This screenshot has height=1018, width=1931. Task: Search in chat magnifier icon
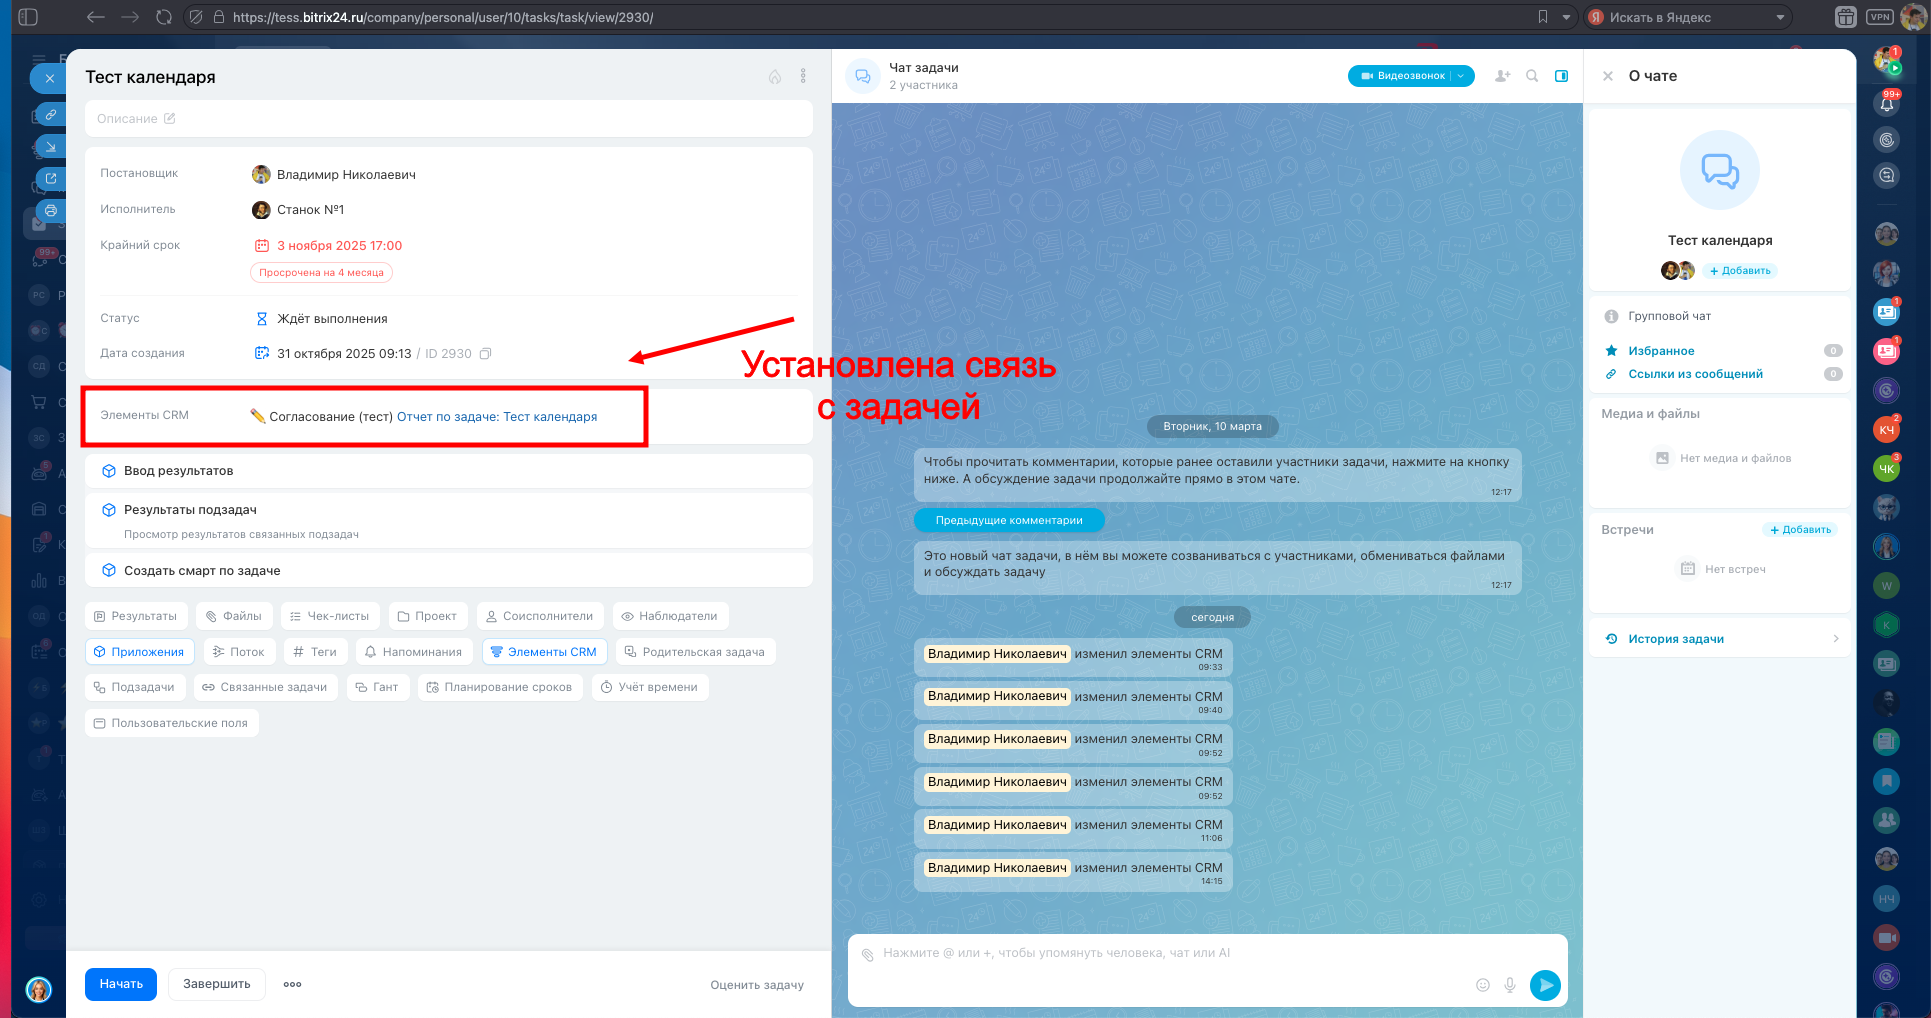click(x=1532, y=76)
